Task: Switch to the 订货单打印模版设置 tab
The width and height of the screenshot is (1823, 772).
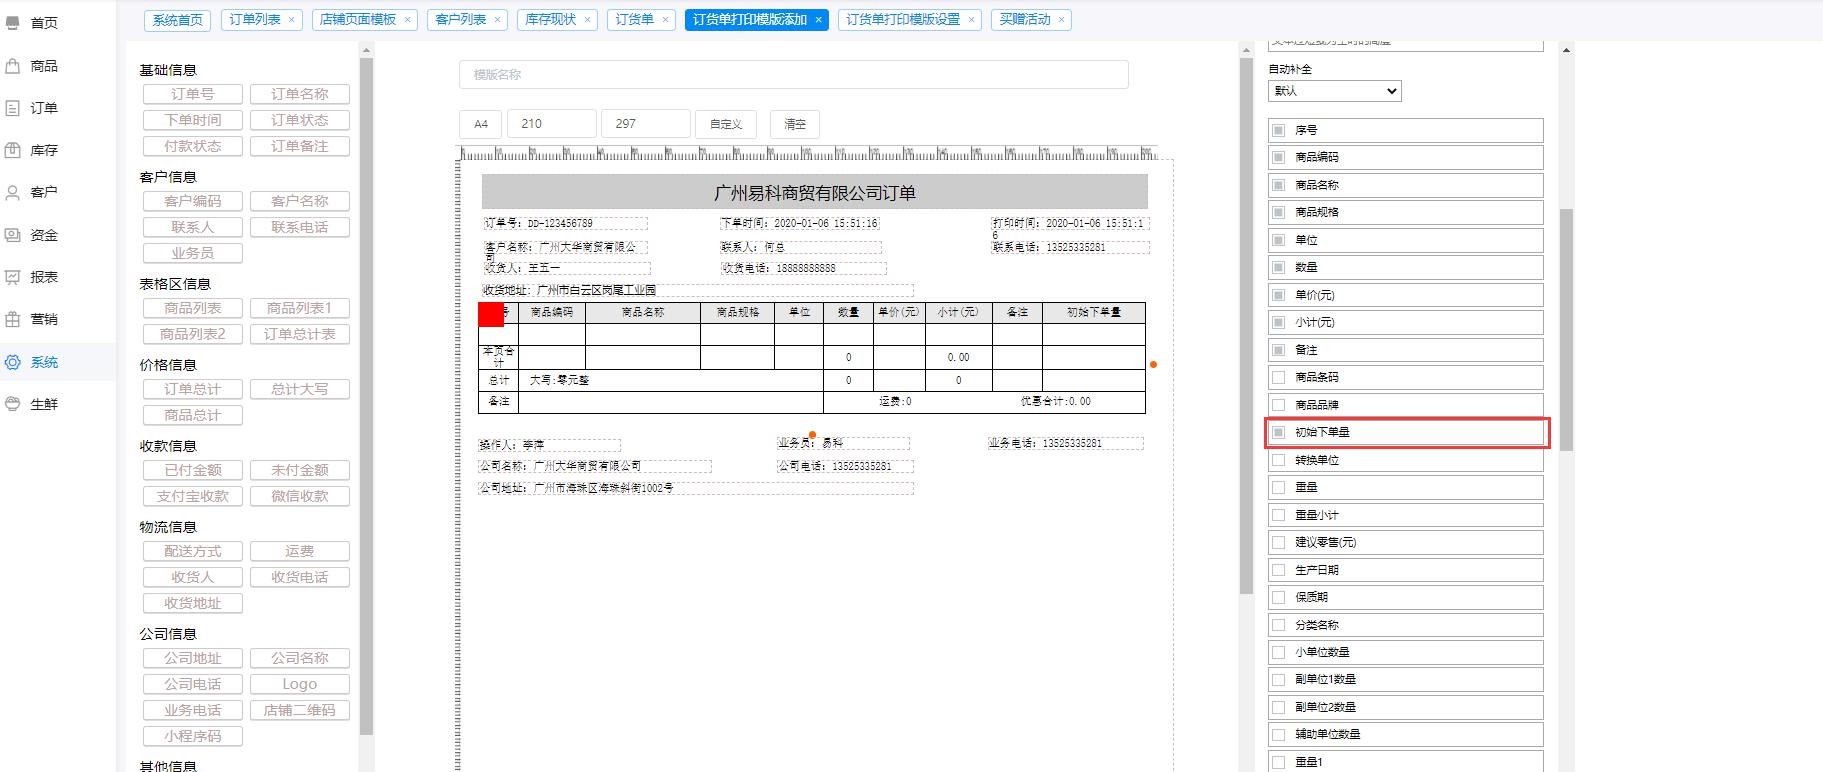Action: point(902,20)
